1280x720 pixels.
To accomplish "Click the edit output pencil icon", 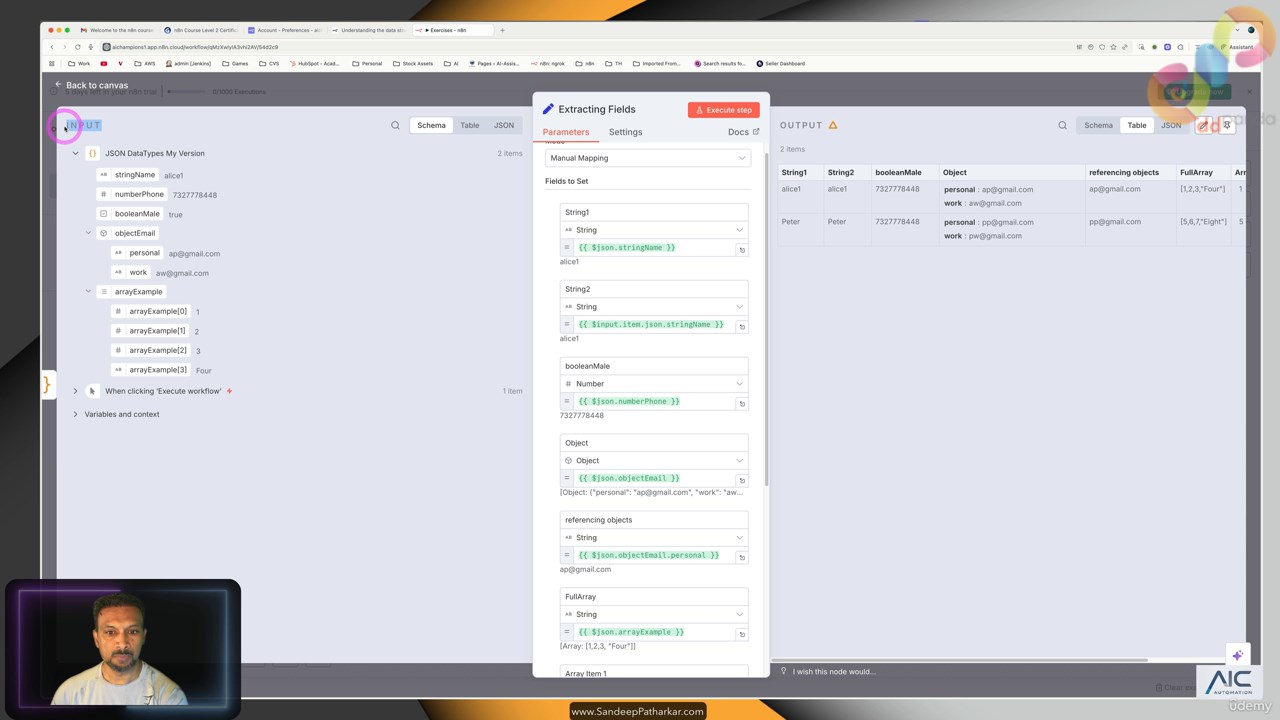I will (x=1204, y=125).
